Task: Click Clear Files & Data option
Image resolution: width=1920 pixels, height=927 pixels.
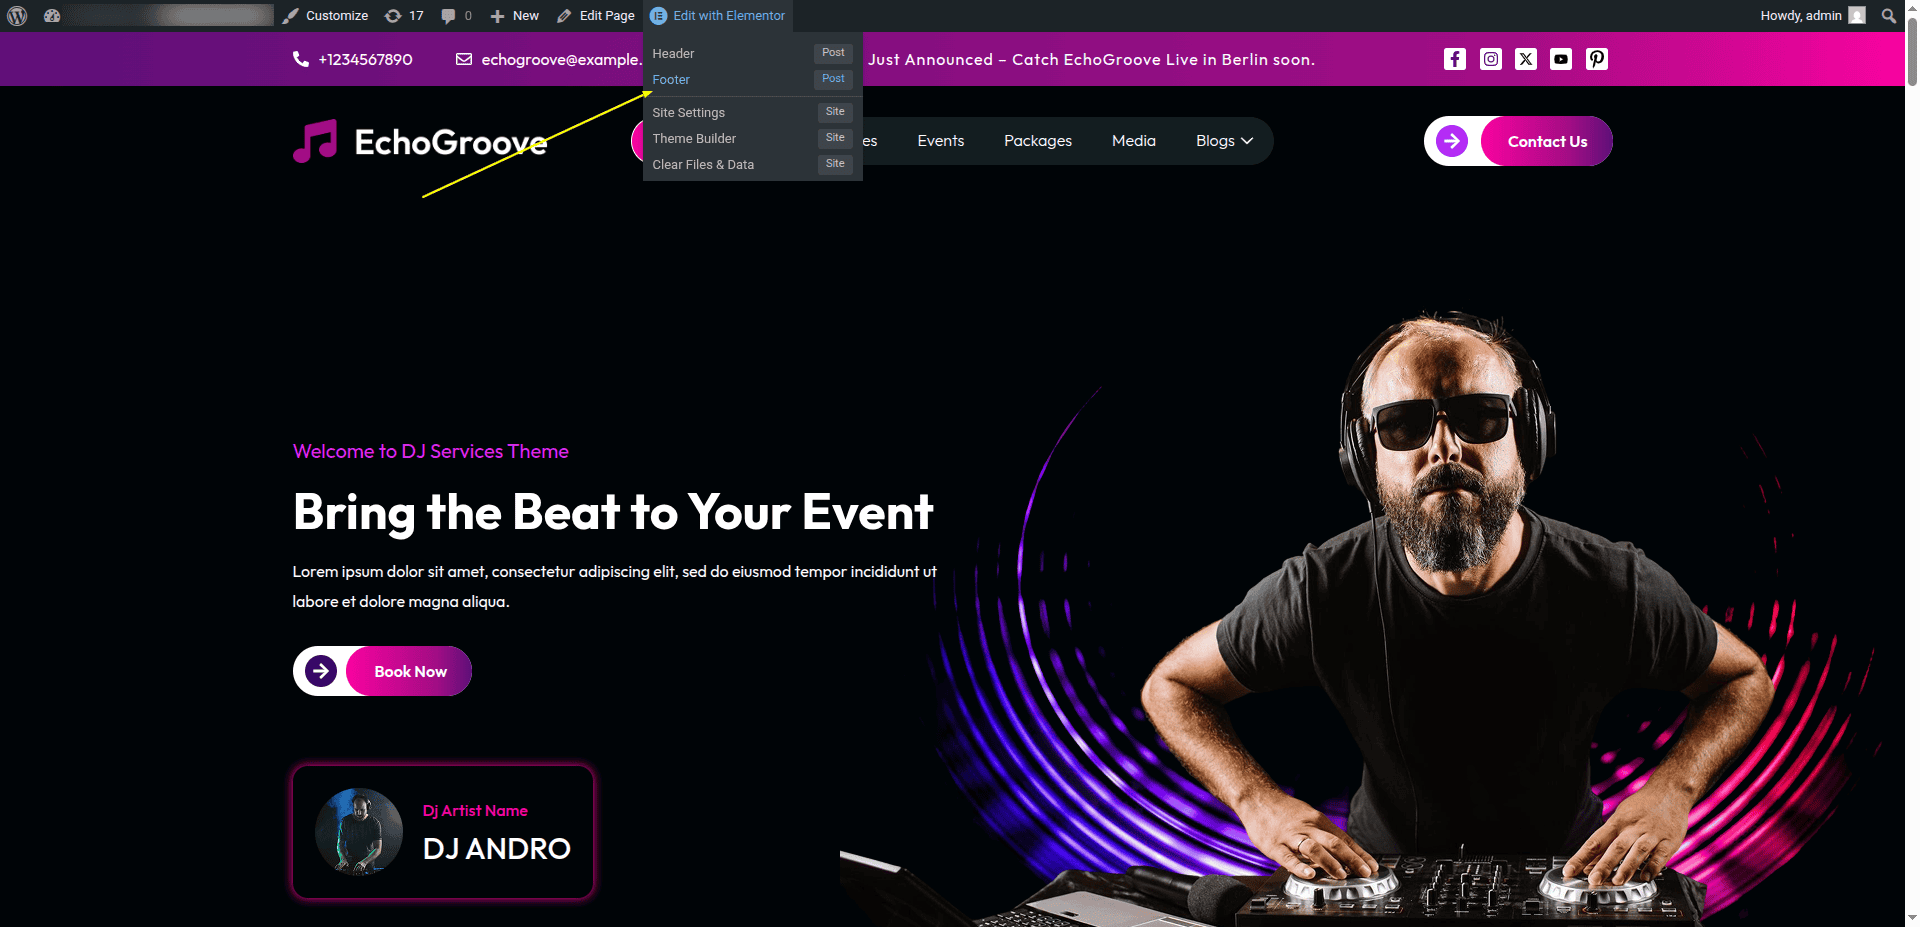Action: point(703,165)
